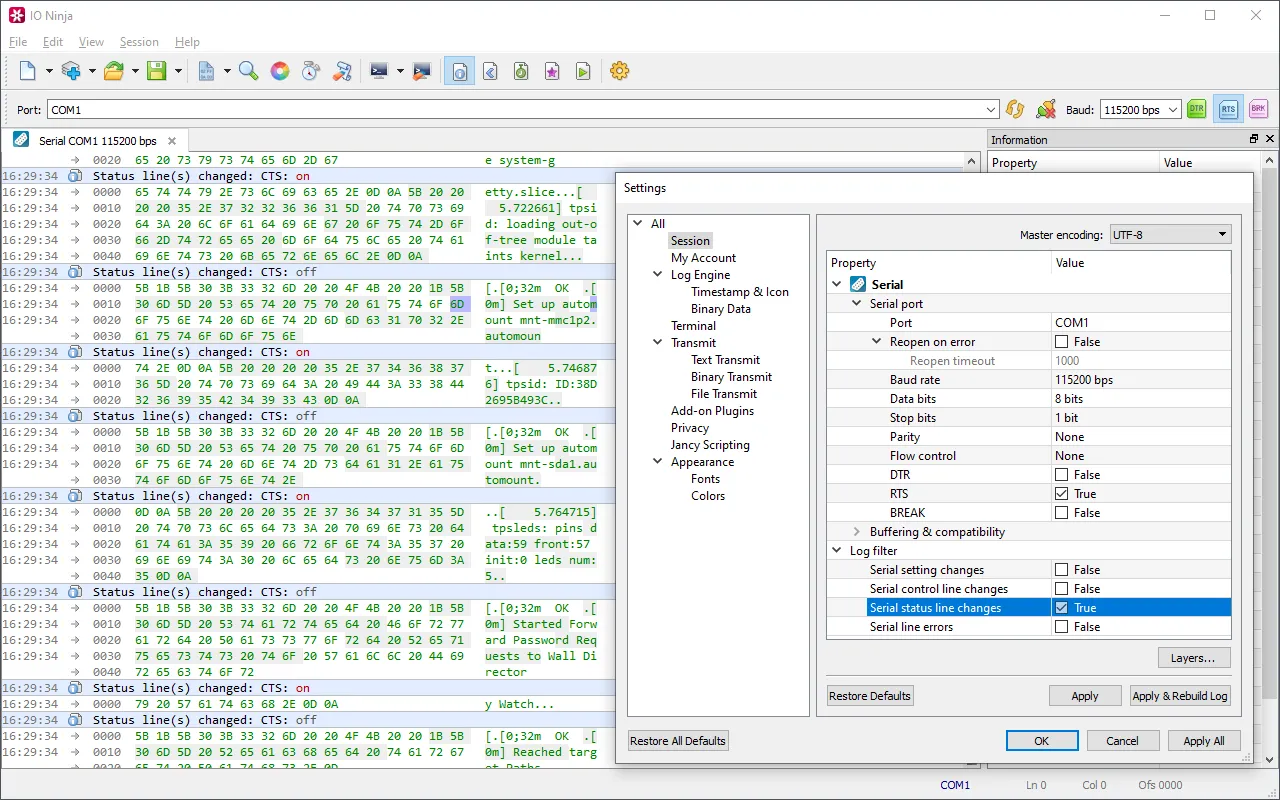Enable the Reopen on error checkbox
This screenshot has height=800, width=1280.
1061,342
